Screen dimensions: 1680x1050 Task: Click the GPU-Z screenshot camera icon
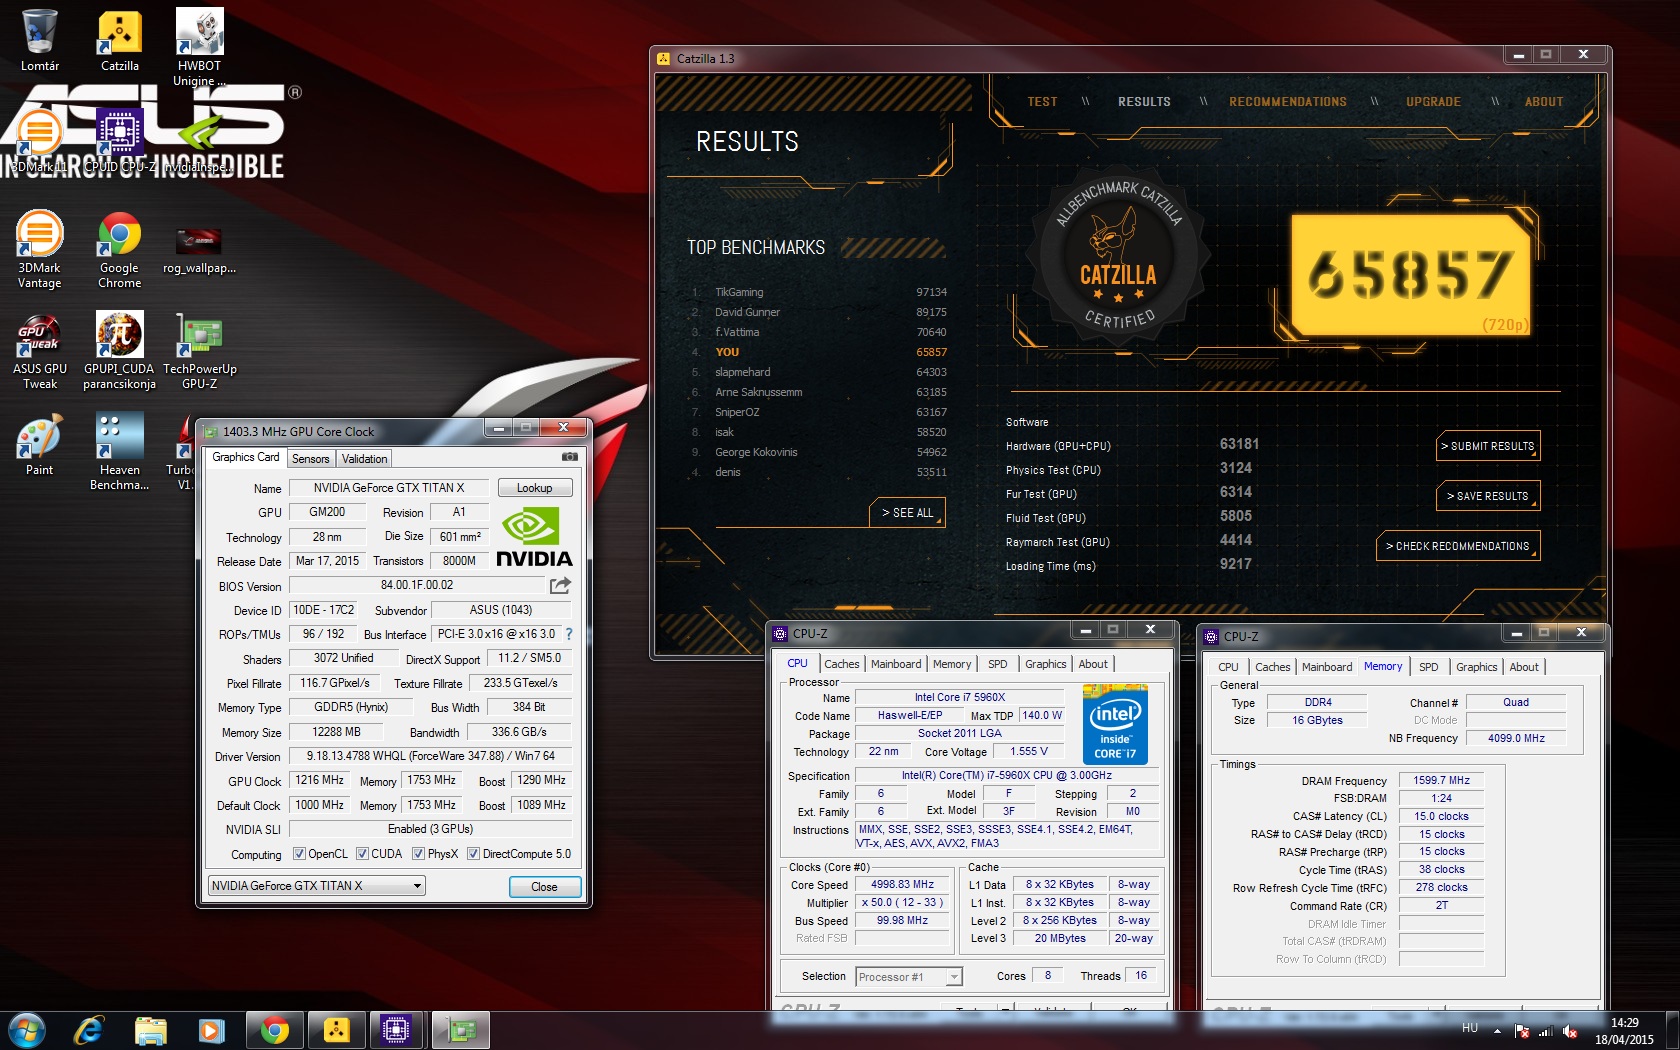pos(569,457)
